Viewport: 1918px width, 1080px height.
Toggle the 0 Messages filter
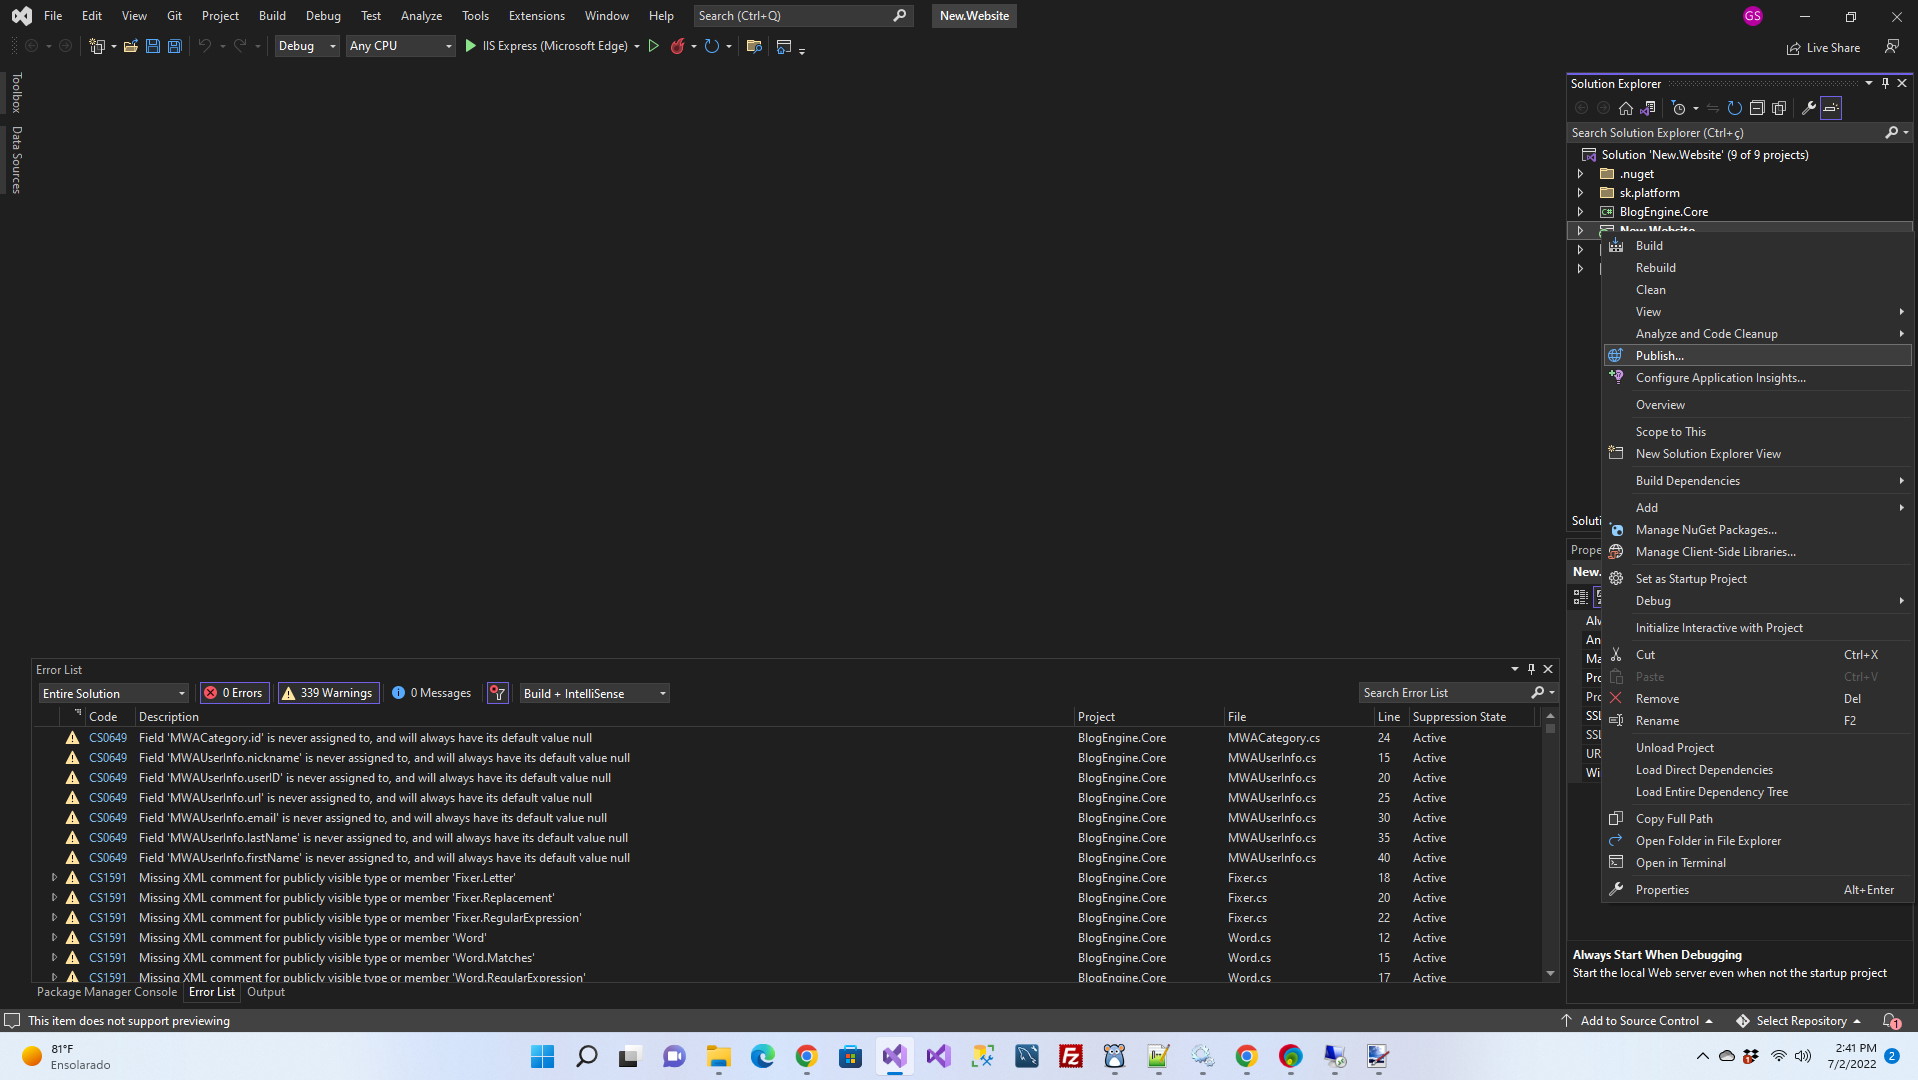point(431,693)
